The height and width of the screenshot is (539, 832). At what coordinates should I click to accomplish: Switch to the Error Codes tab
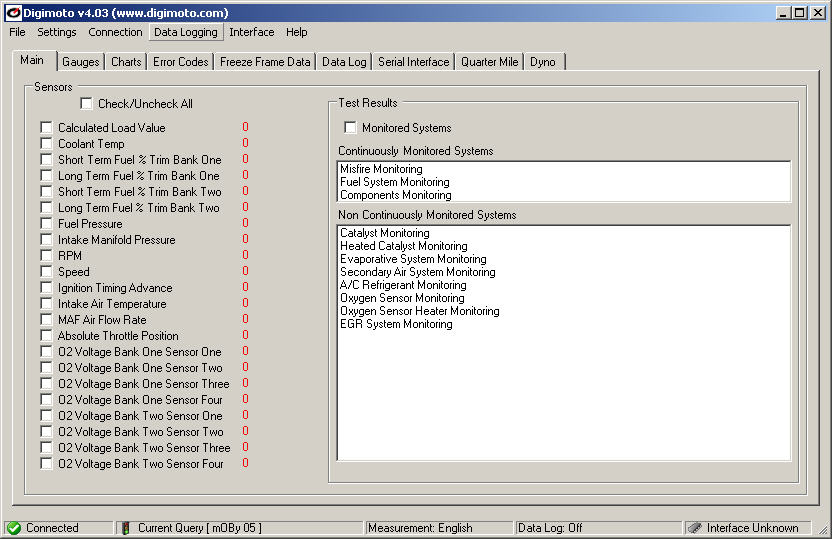click(180, 62)
